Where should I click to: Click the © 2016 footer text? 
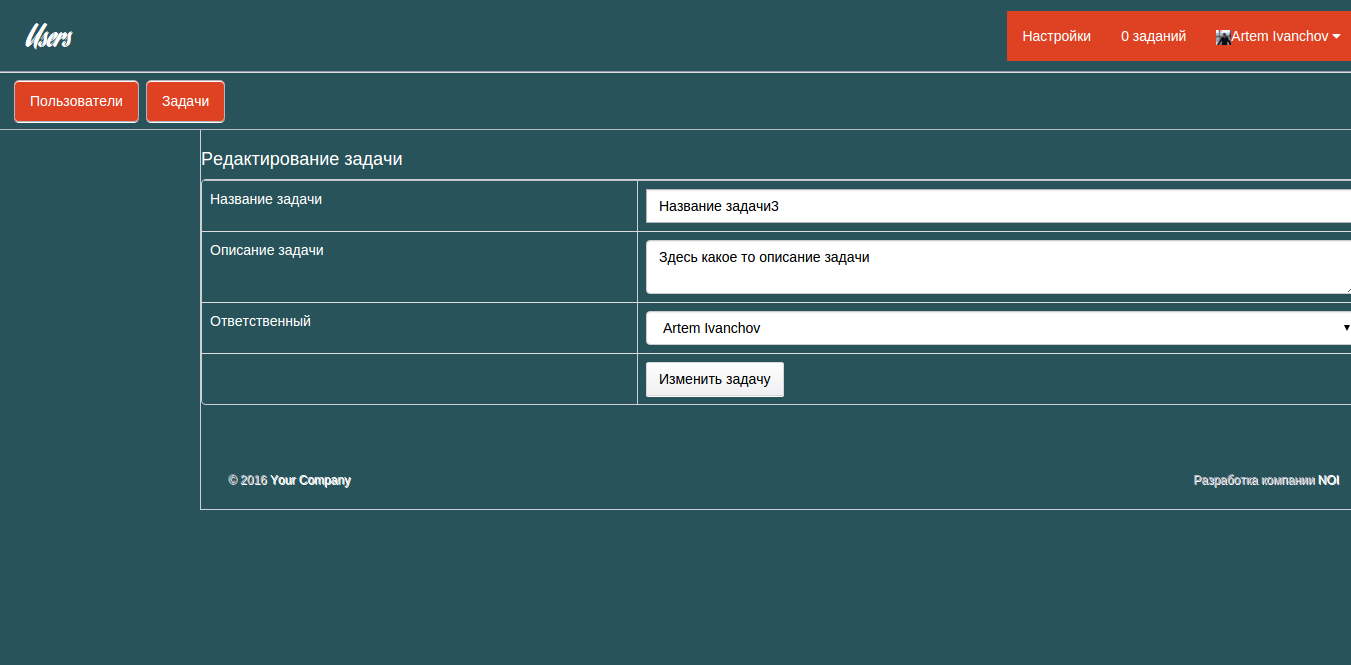pos(248,480)
